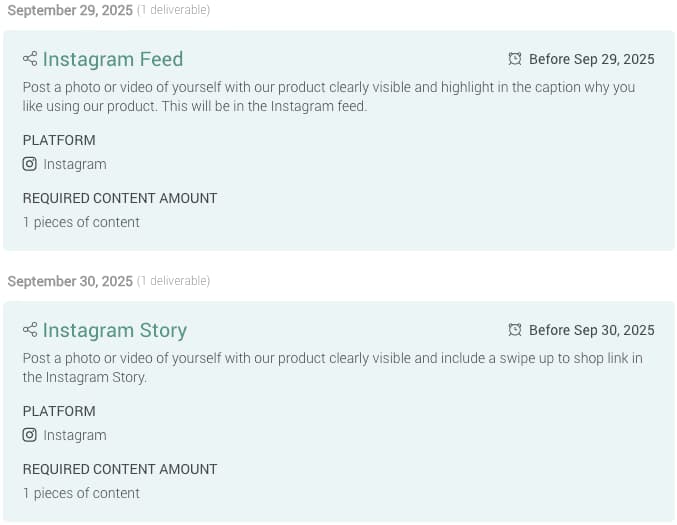The height and width of the screenshot is (525, 677).
Task: Click the Instagram platform name in Feed card
Action: click(75, 164)
